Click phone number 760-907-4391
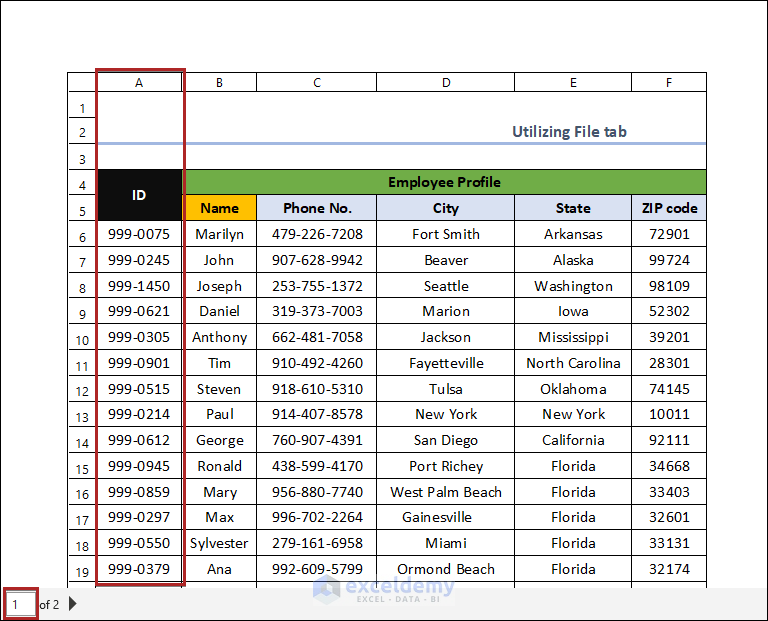Viewport: 768px width, 621px height. (x=317, y=440)
